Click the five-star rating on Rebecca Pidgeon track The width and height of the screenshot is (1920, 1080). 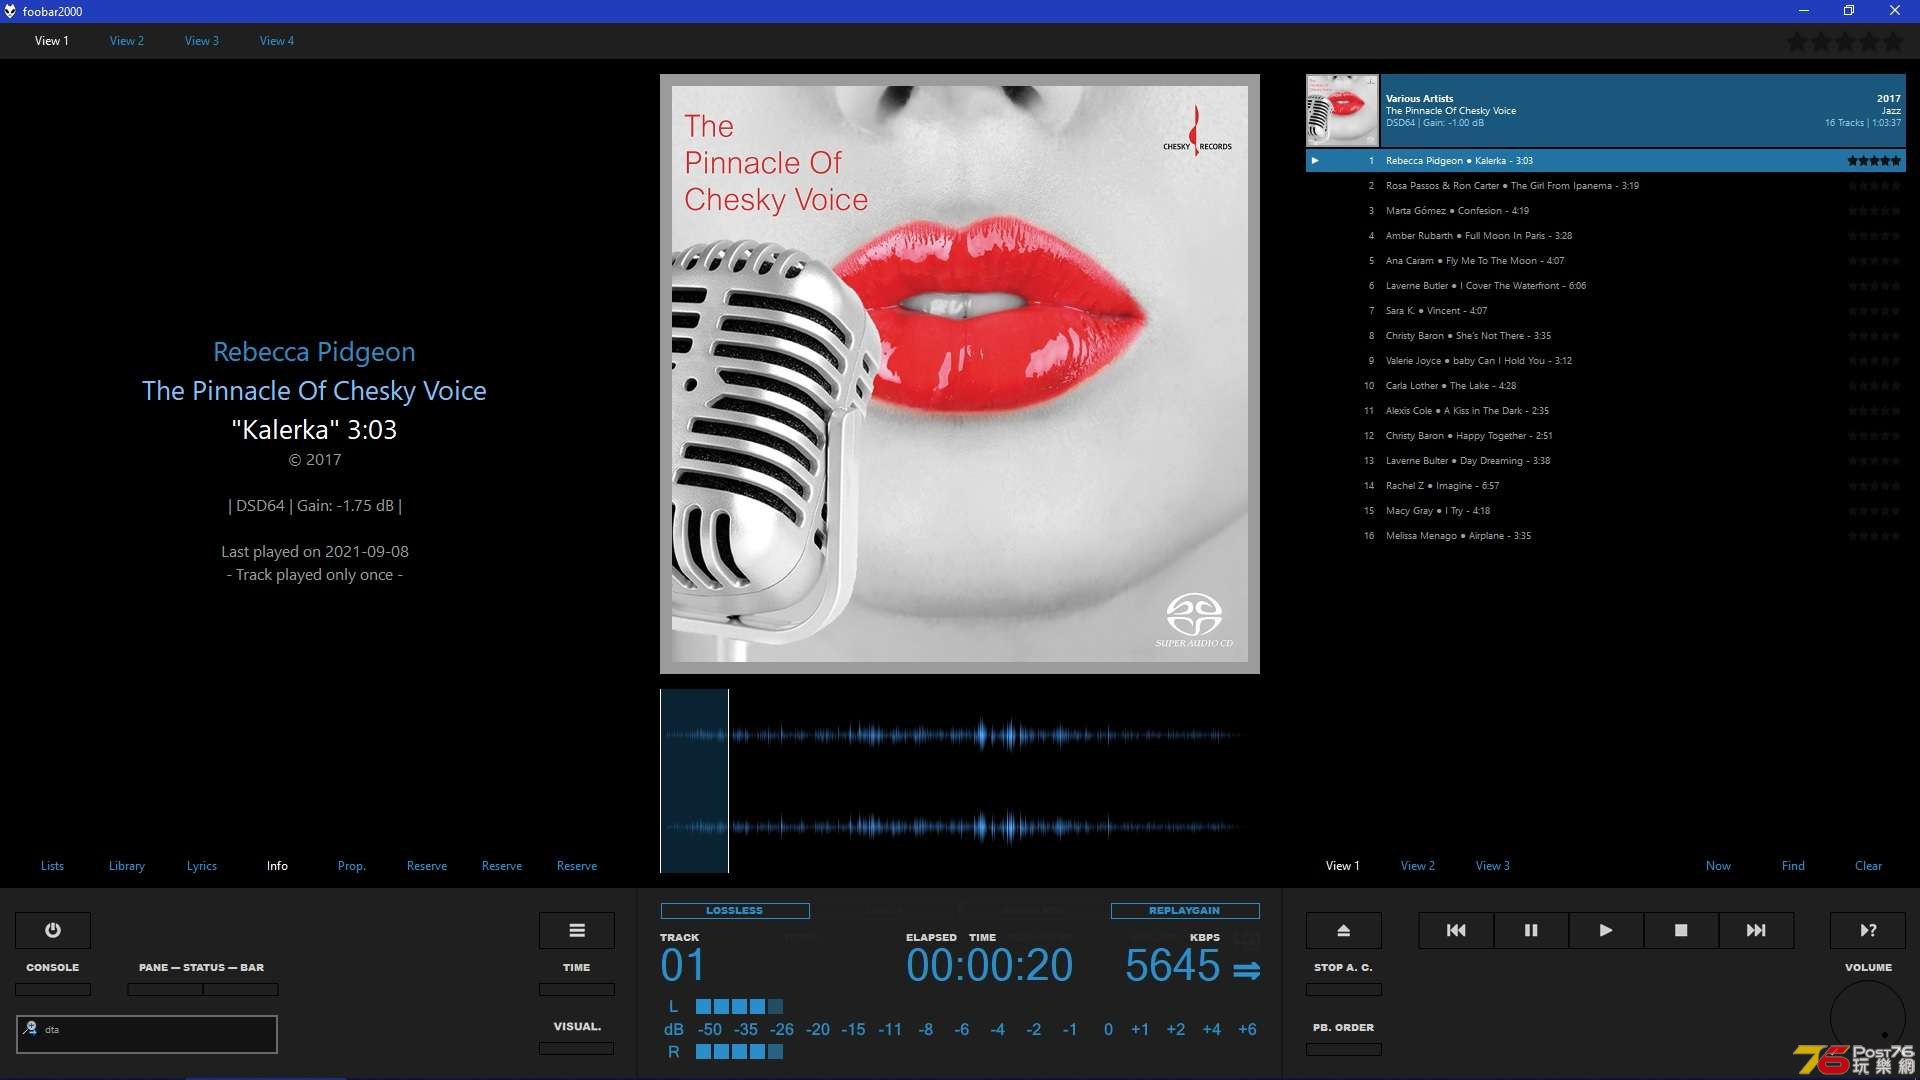coord(1874,160)
